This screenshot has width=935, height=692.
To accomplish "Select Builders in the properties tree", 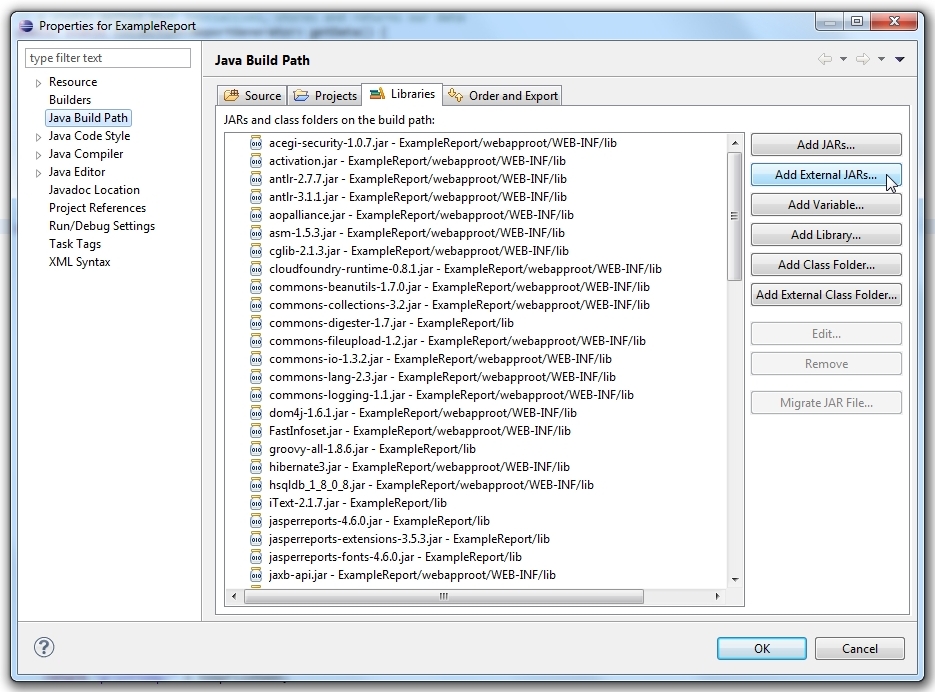I will coord(70,100).
